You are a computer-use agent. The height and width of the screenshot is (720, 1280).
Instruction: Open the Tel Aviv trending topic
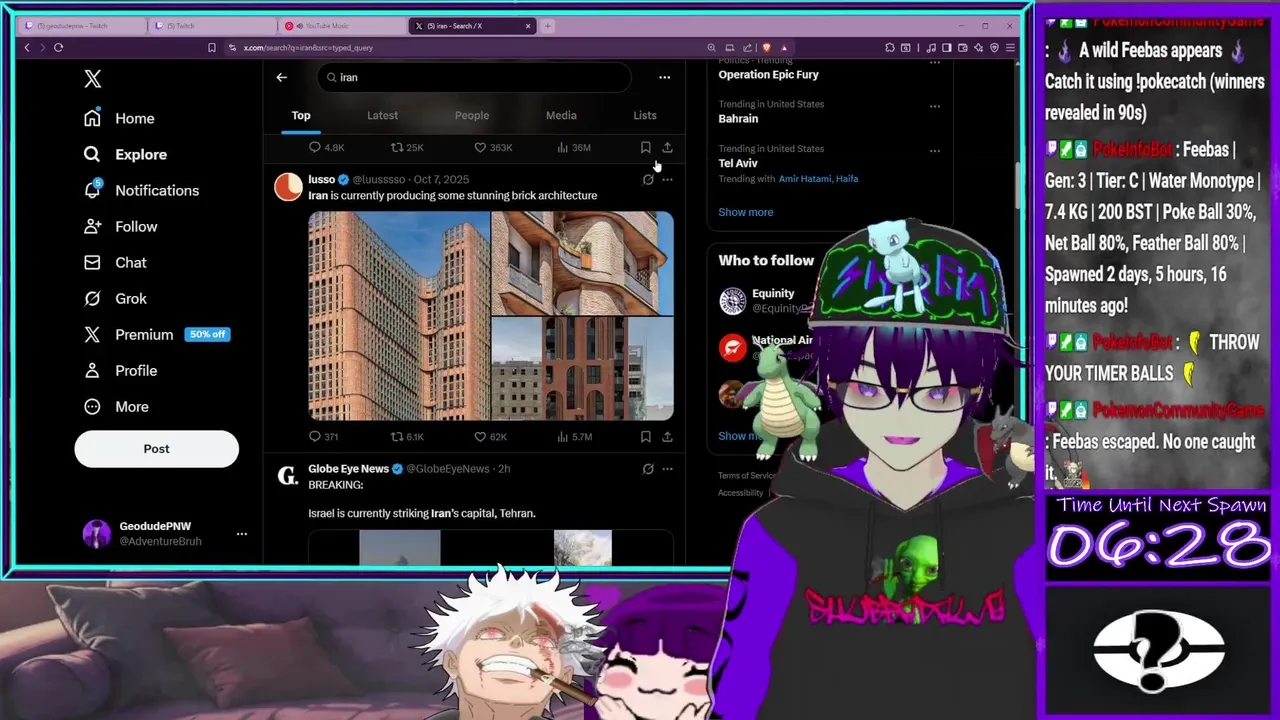[738, 163]
